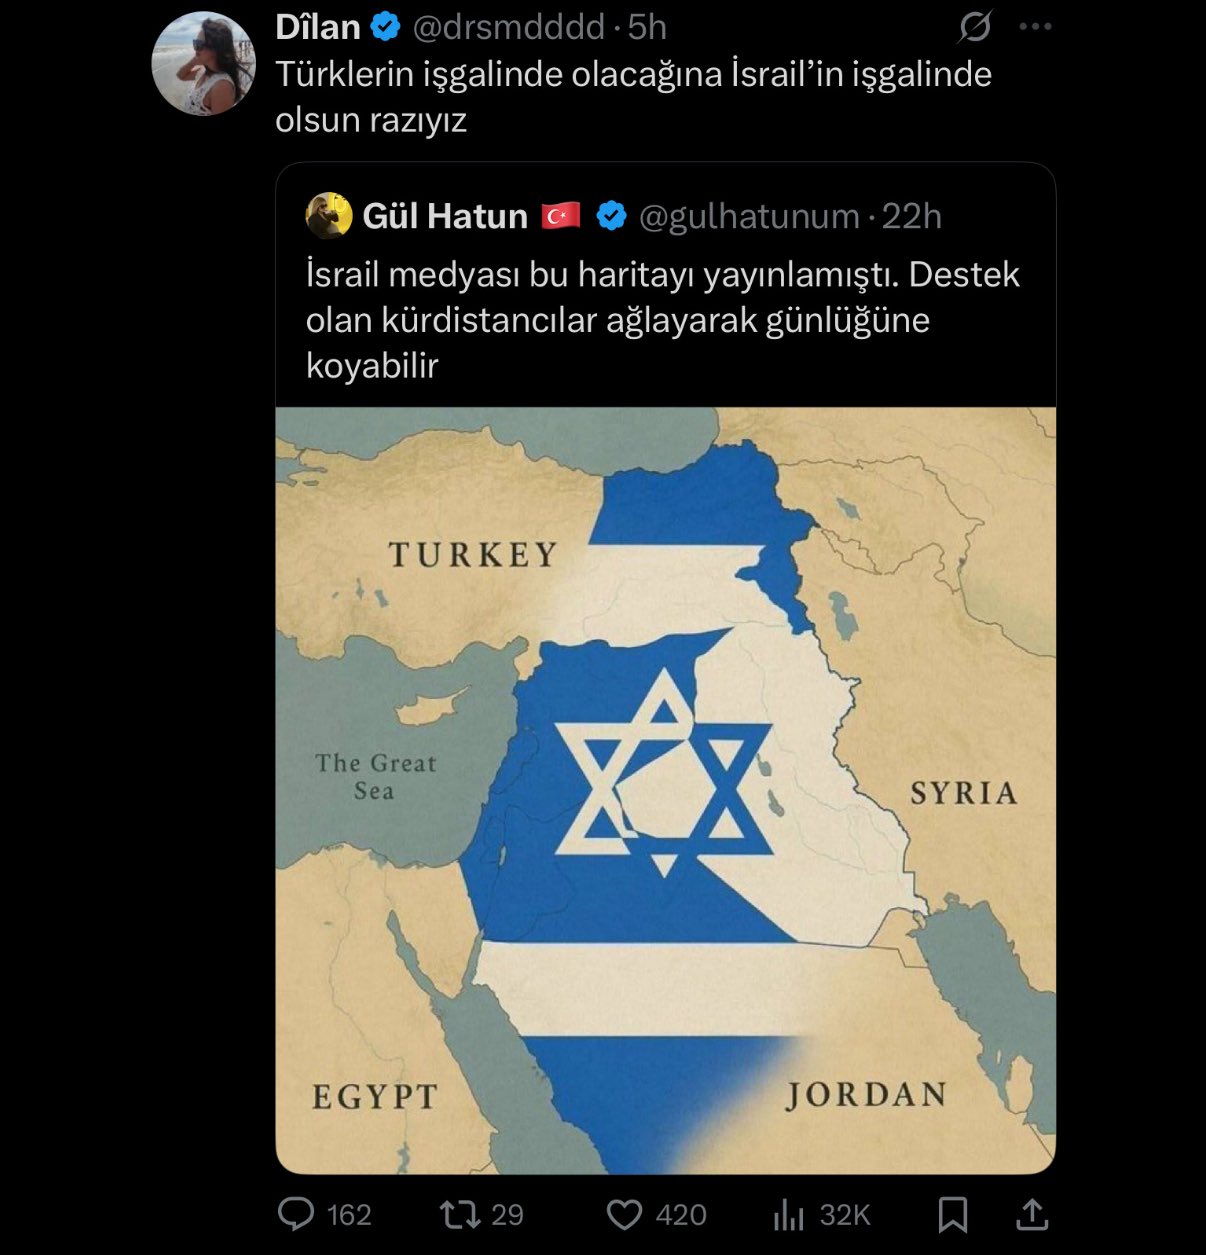Open the three-dots more options menu
The image size is (1206, 1255).
coord(1035,27)
